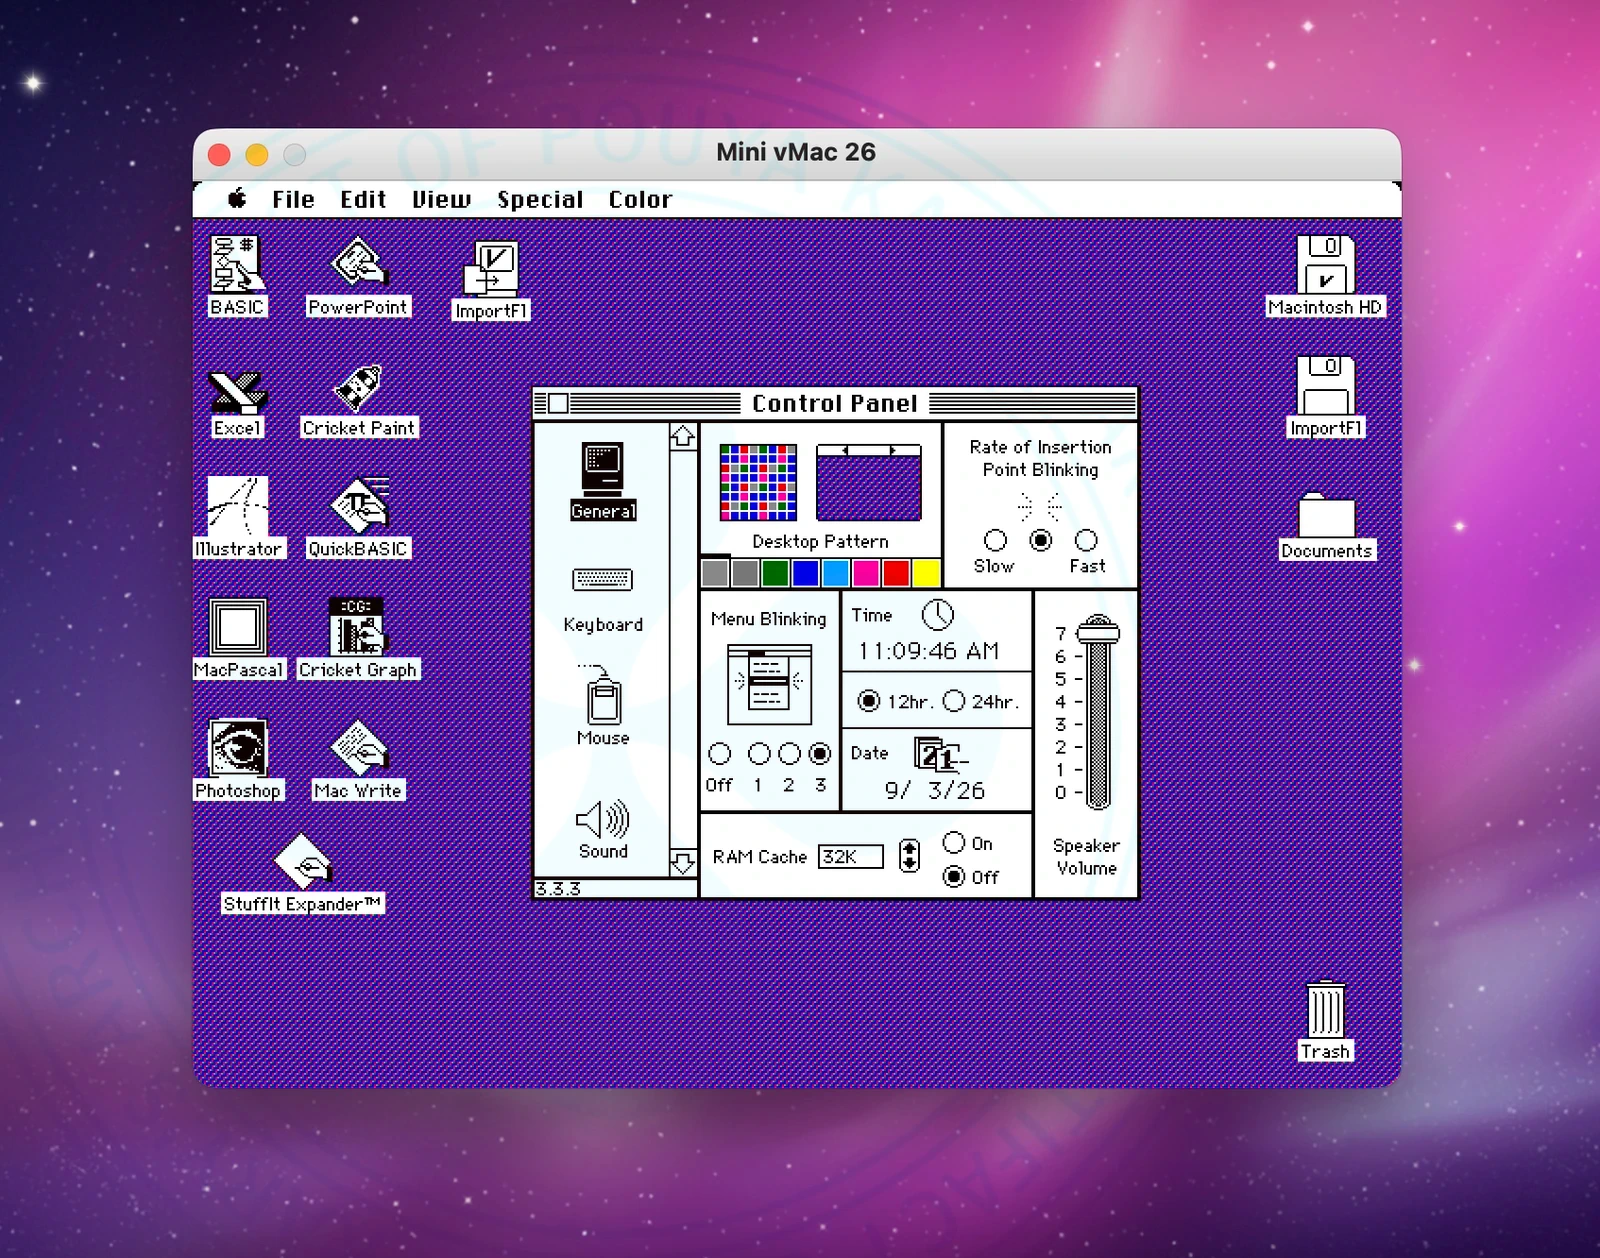Click the RAM Cache 32K field
The height and width of the screenshot is (1258, 1600).
click(x=850, y=857)
